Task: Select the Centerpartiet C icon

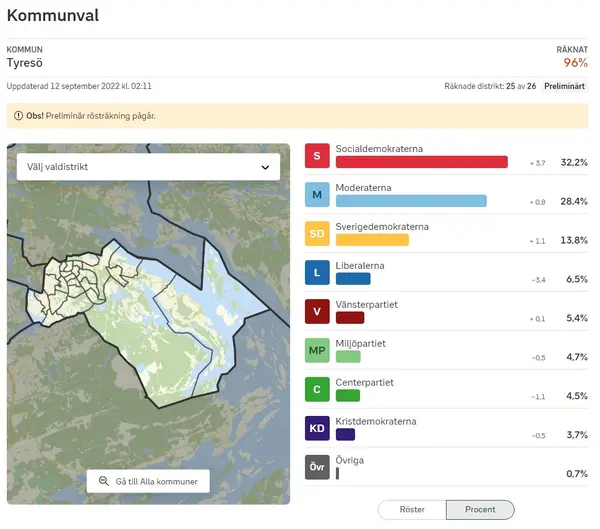Action: (x=317, y=390)
